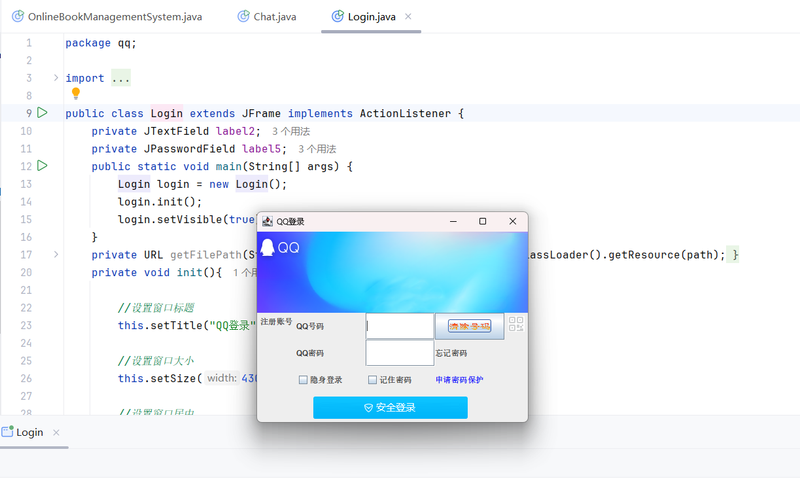
Task: Click the QQ penguin logo in the banner
Action: coord(267,247)
